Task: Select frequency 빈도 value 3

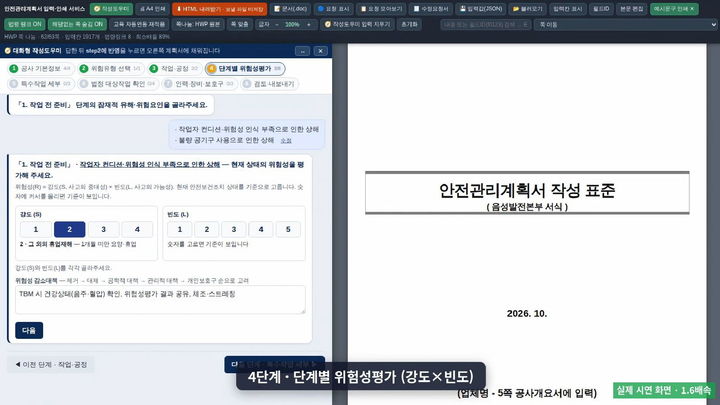Action: click(234, 229)
